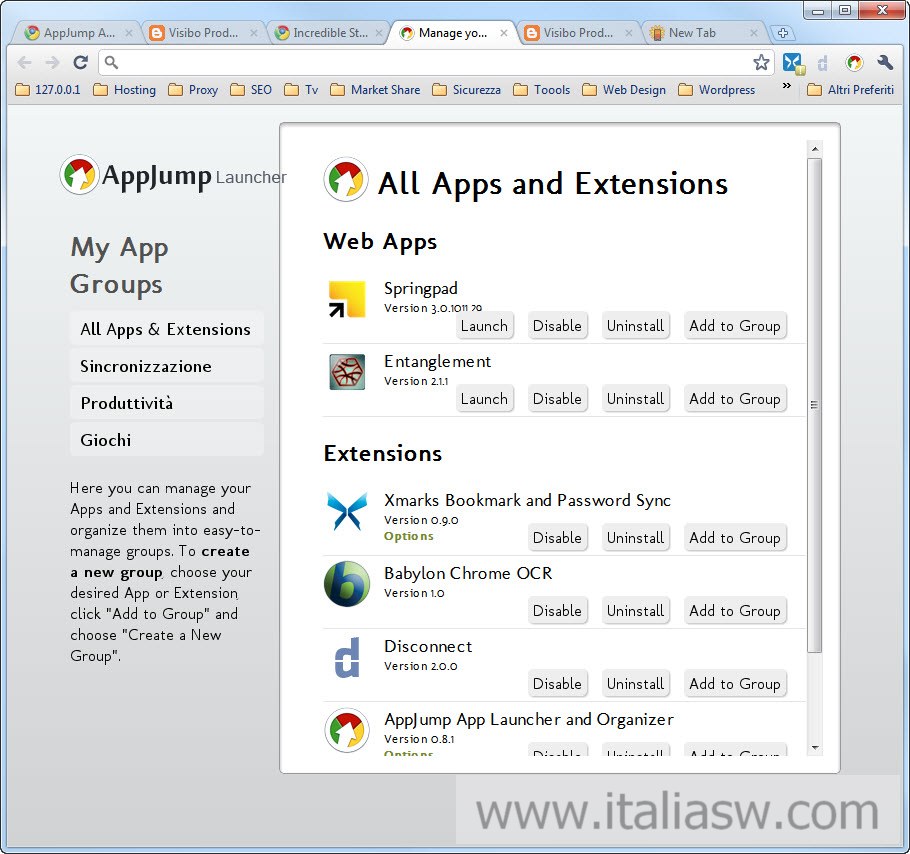Select the All Apps & Extensions group
910x854 pixels.
(167, 329)
